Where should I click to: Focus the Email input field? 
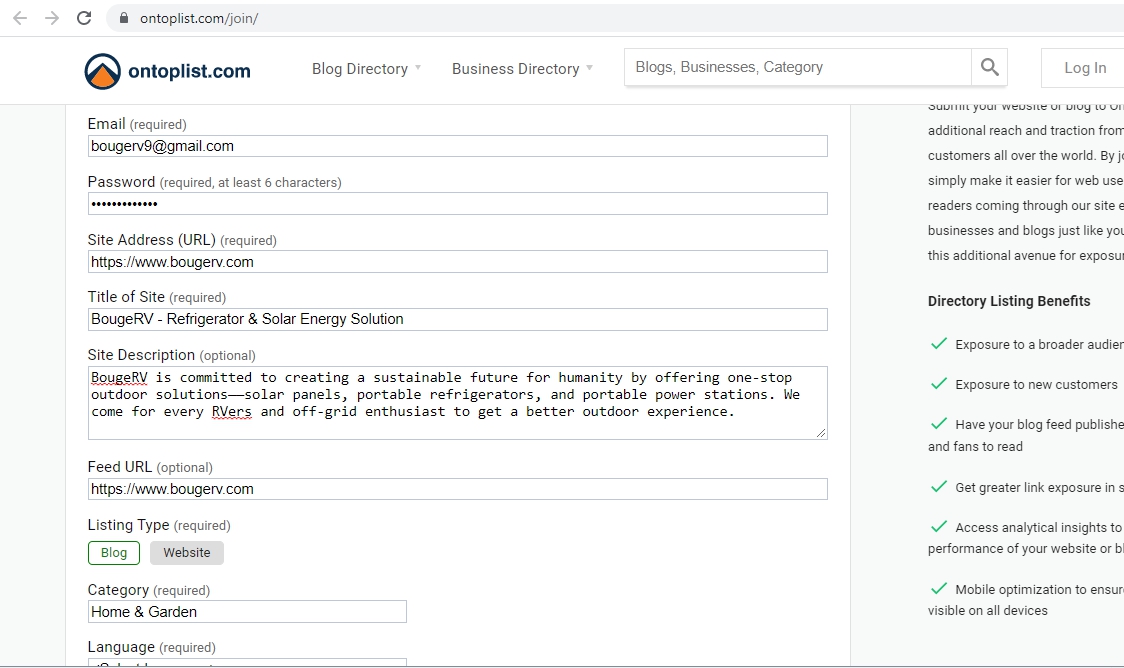457,146
